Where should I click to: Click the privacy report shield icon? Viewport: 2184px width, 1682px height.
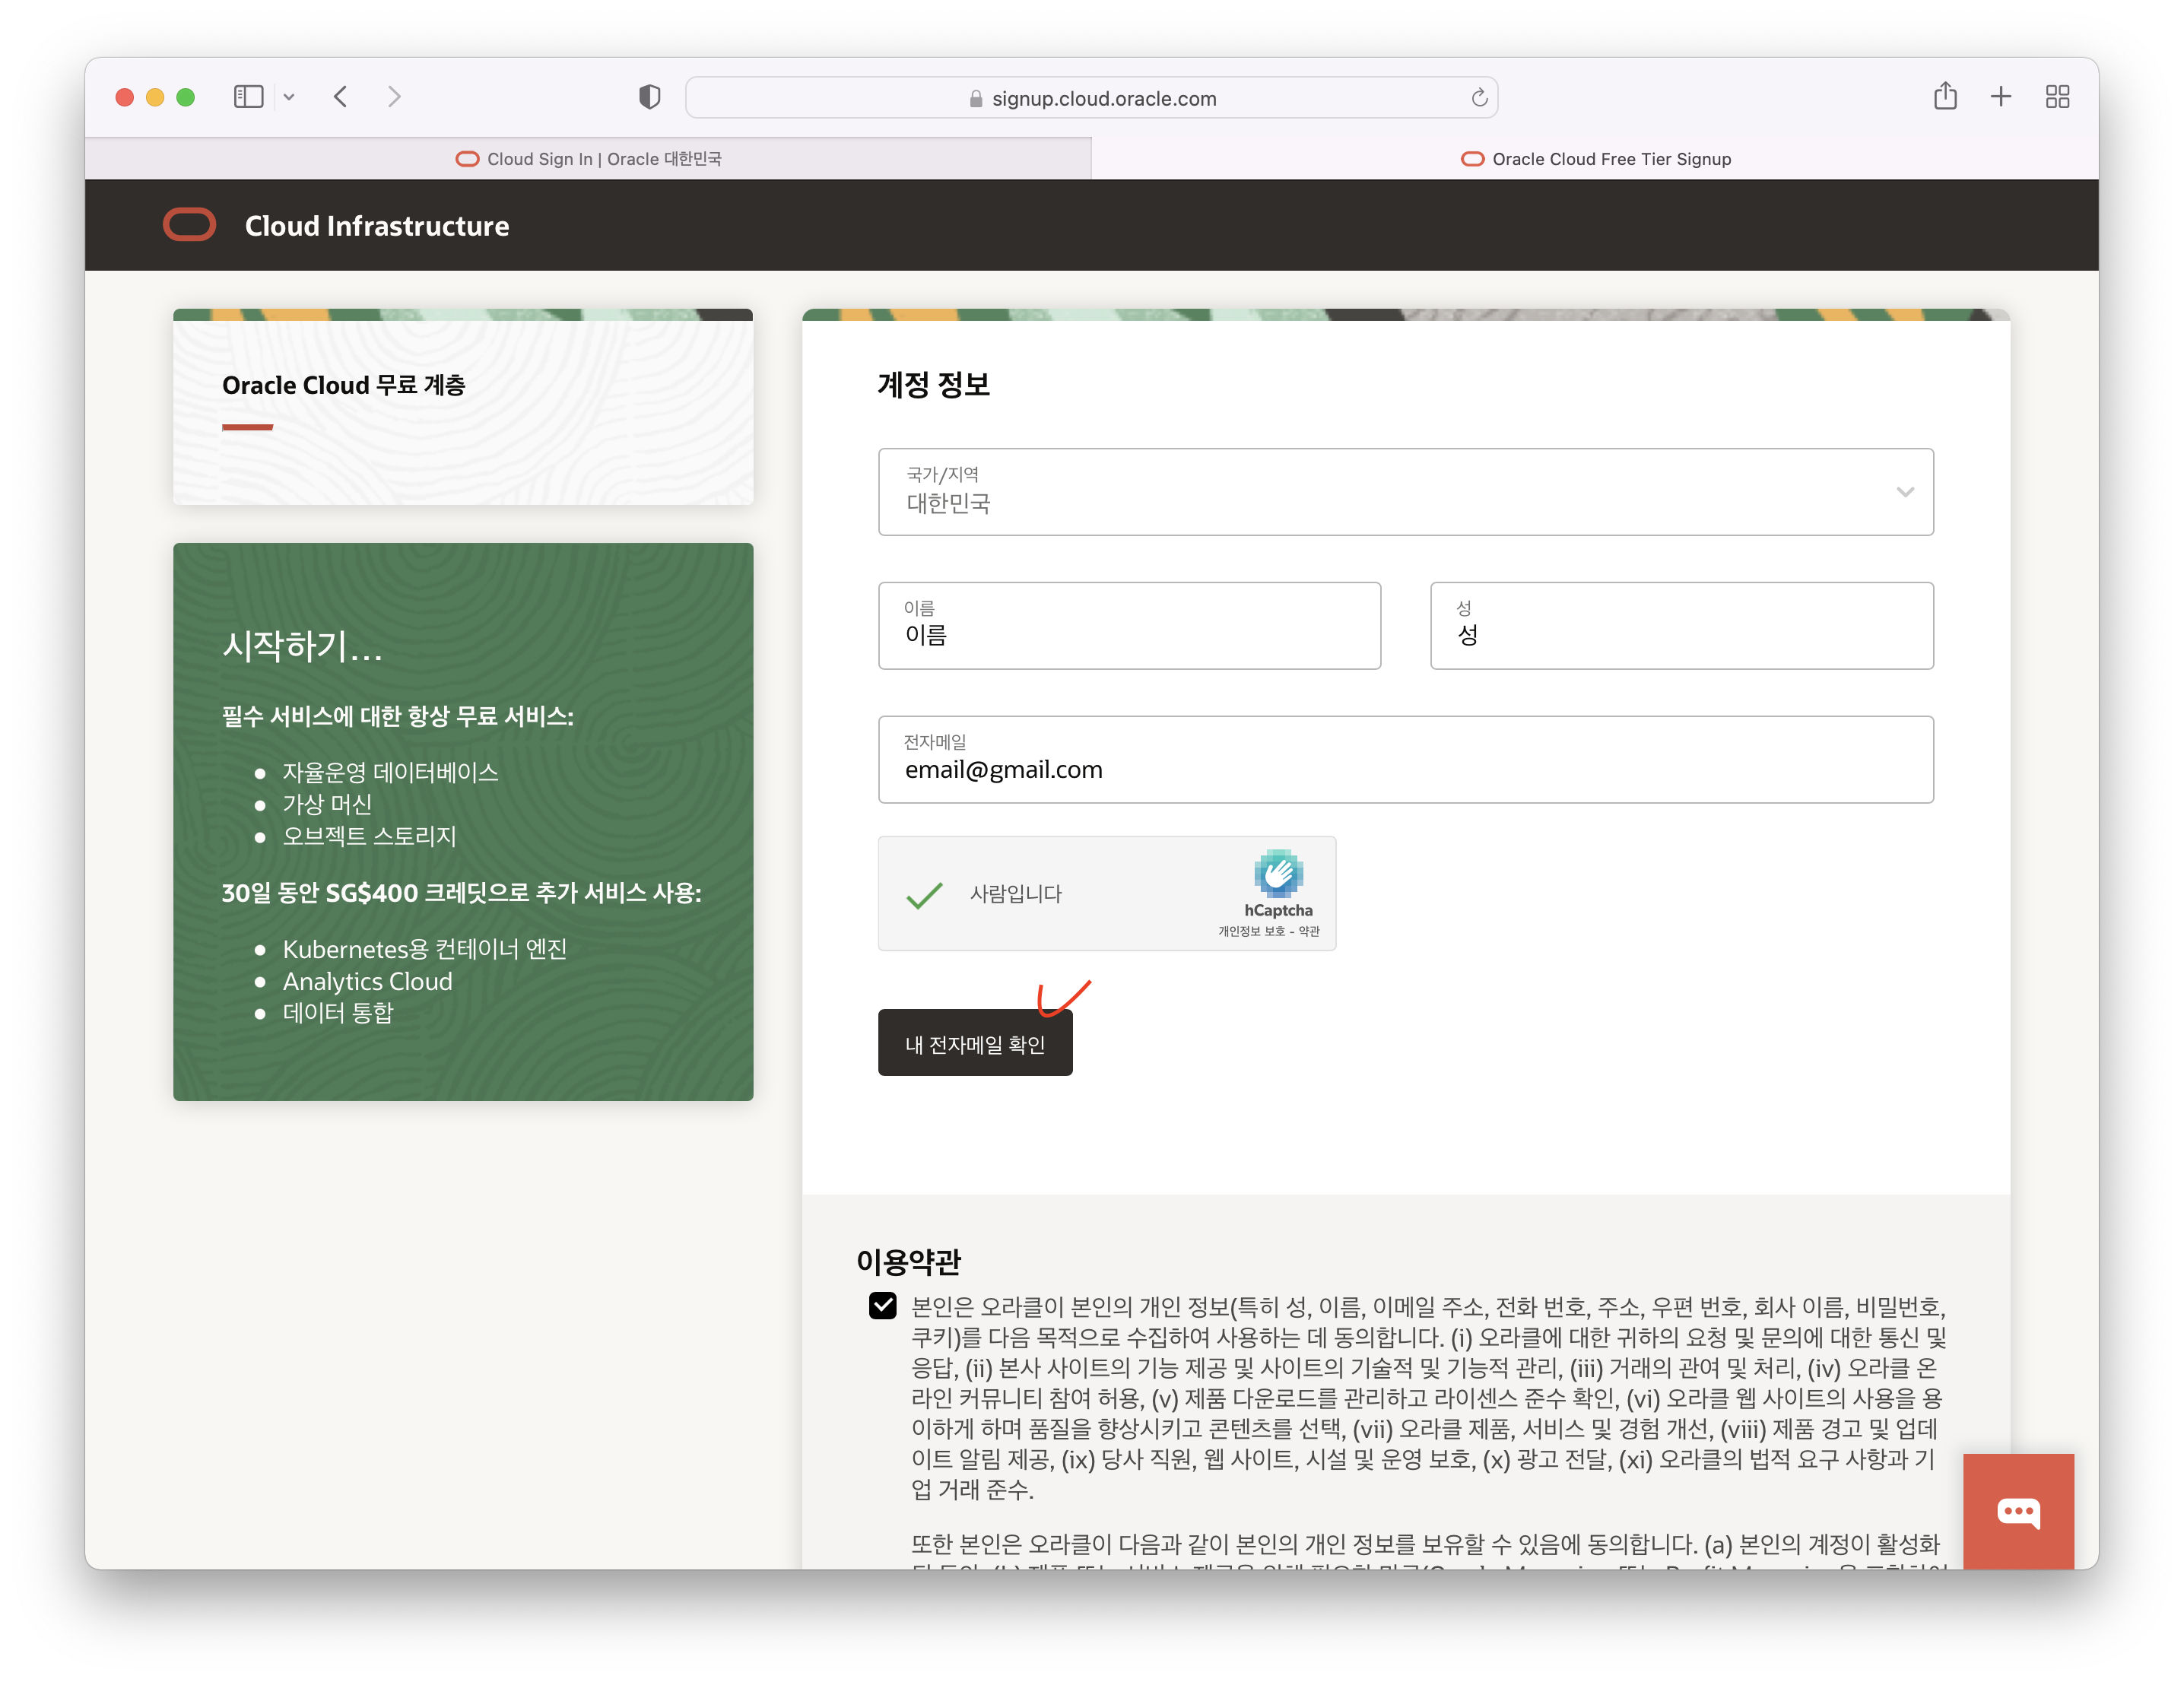click(649, 97)
